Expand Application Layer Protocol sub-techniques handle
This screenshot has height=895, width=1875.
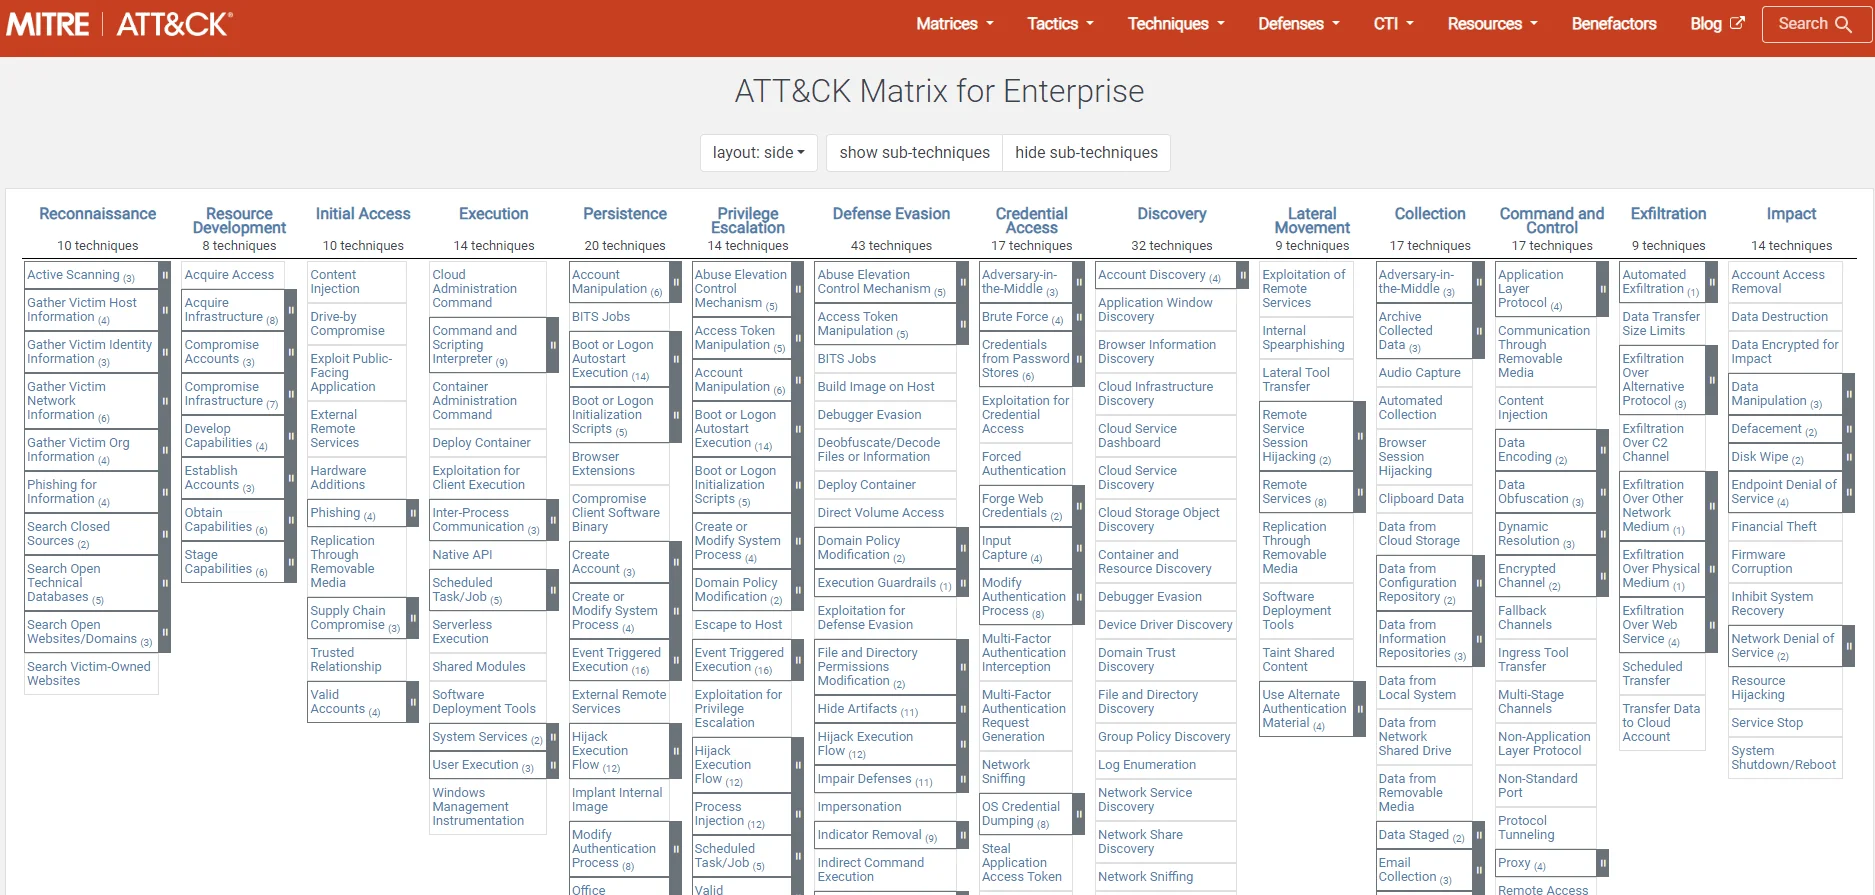coord(1603,289)
